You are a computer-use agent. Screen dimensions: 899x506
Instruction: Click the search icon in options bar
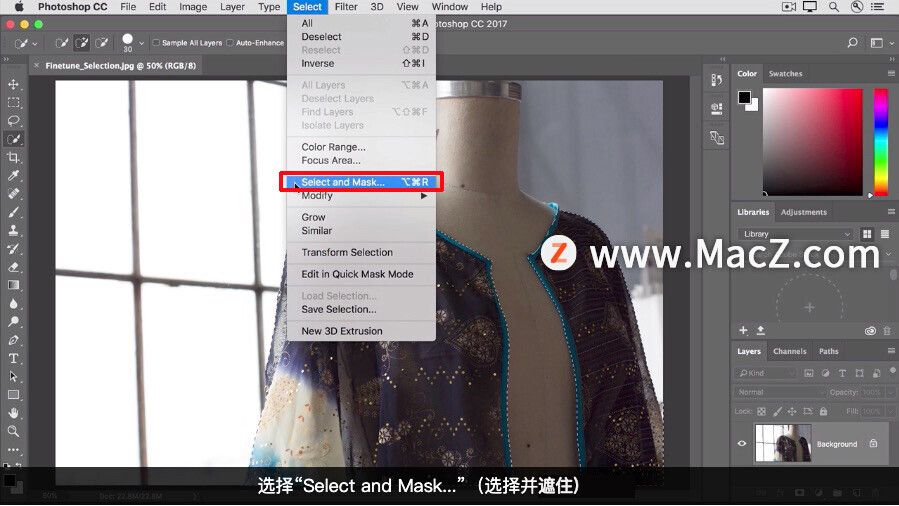coord(853,42)
